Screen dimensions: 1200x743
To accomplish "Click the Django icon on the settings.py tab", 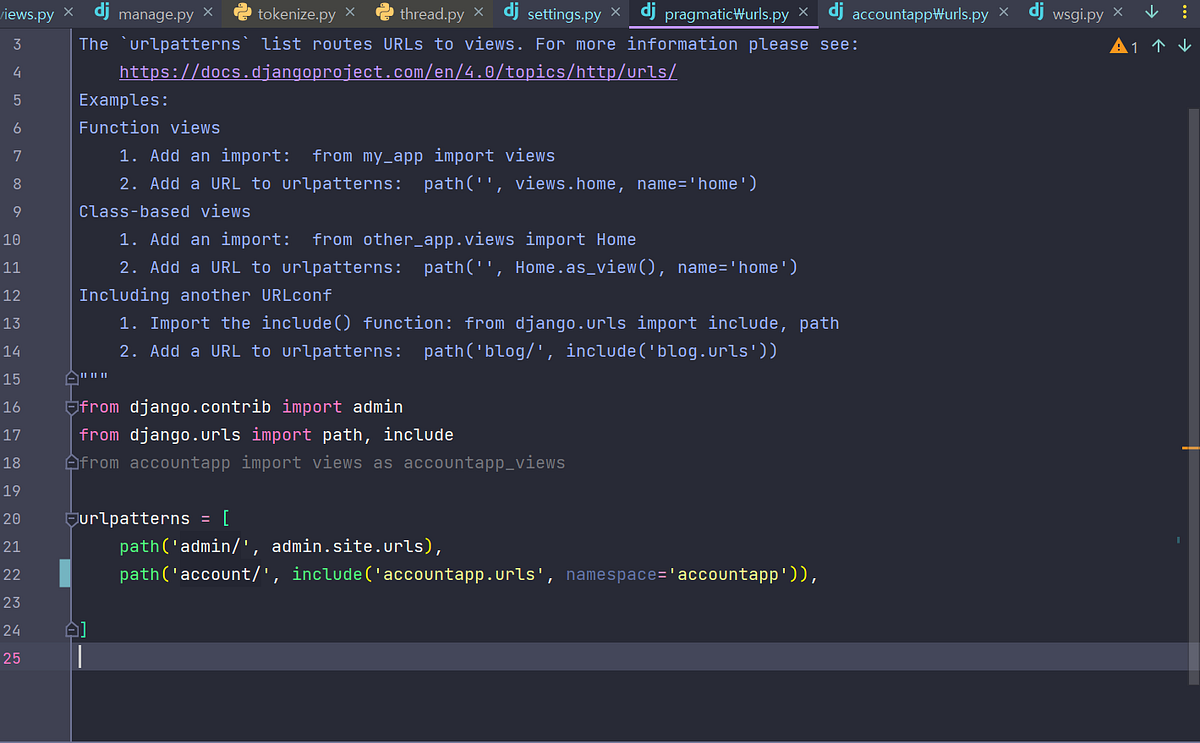I will 510,13.
